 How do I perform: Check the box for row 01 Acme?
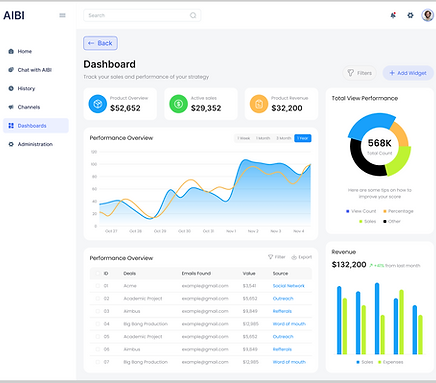98,286
